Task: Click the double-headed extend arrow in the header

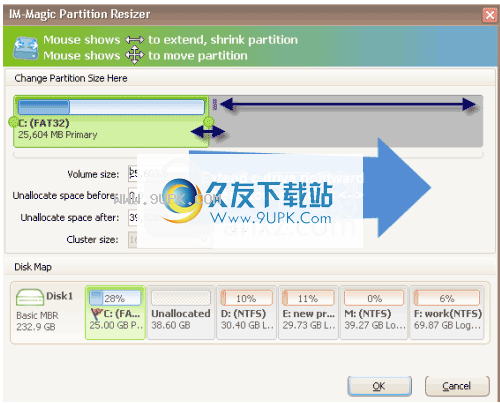Action: click(x=135, y=40)
